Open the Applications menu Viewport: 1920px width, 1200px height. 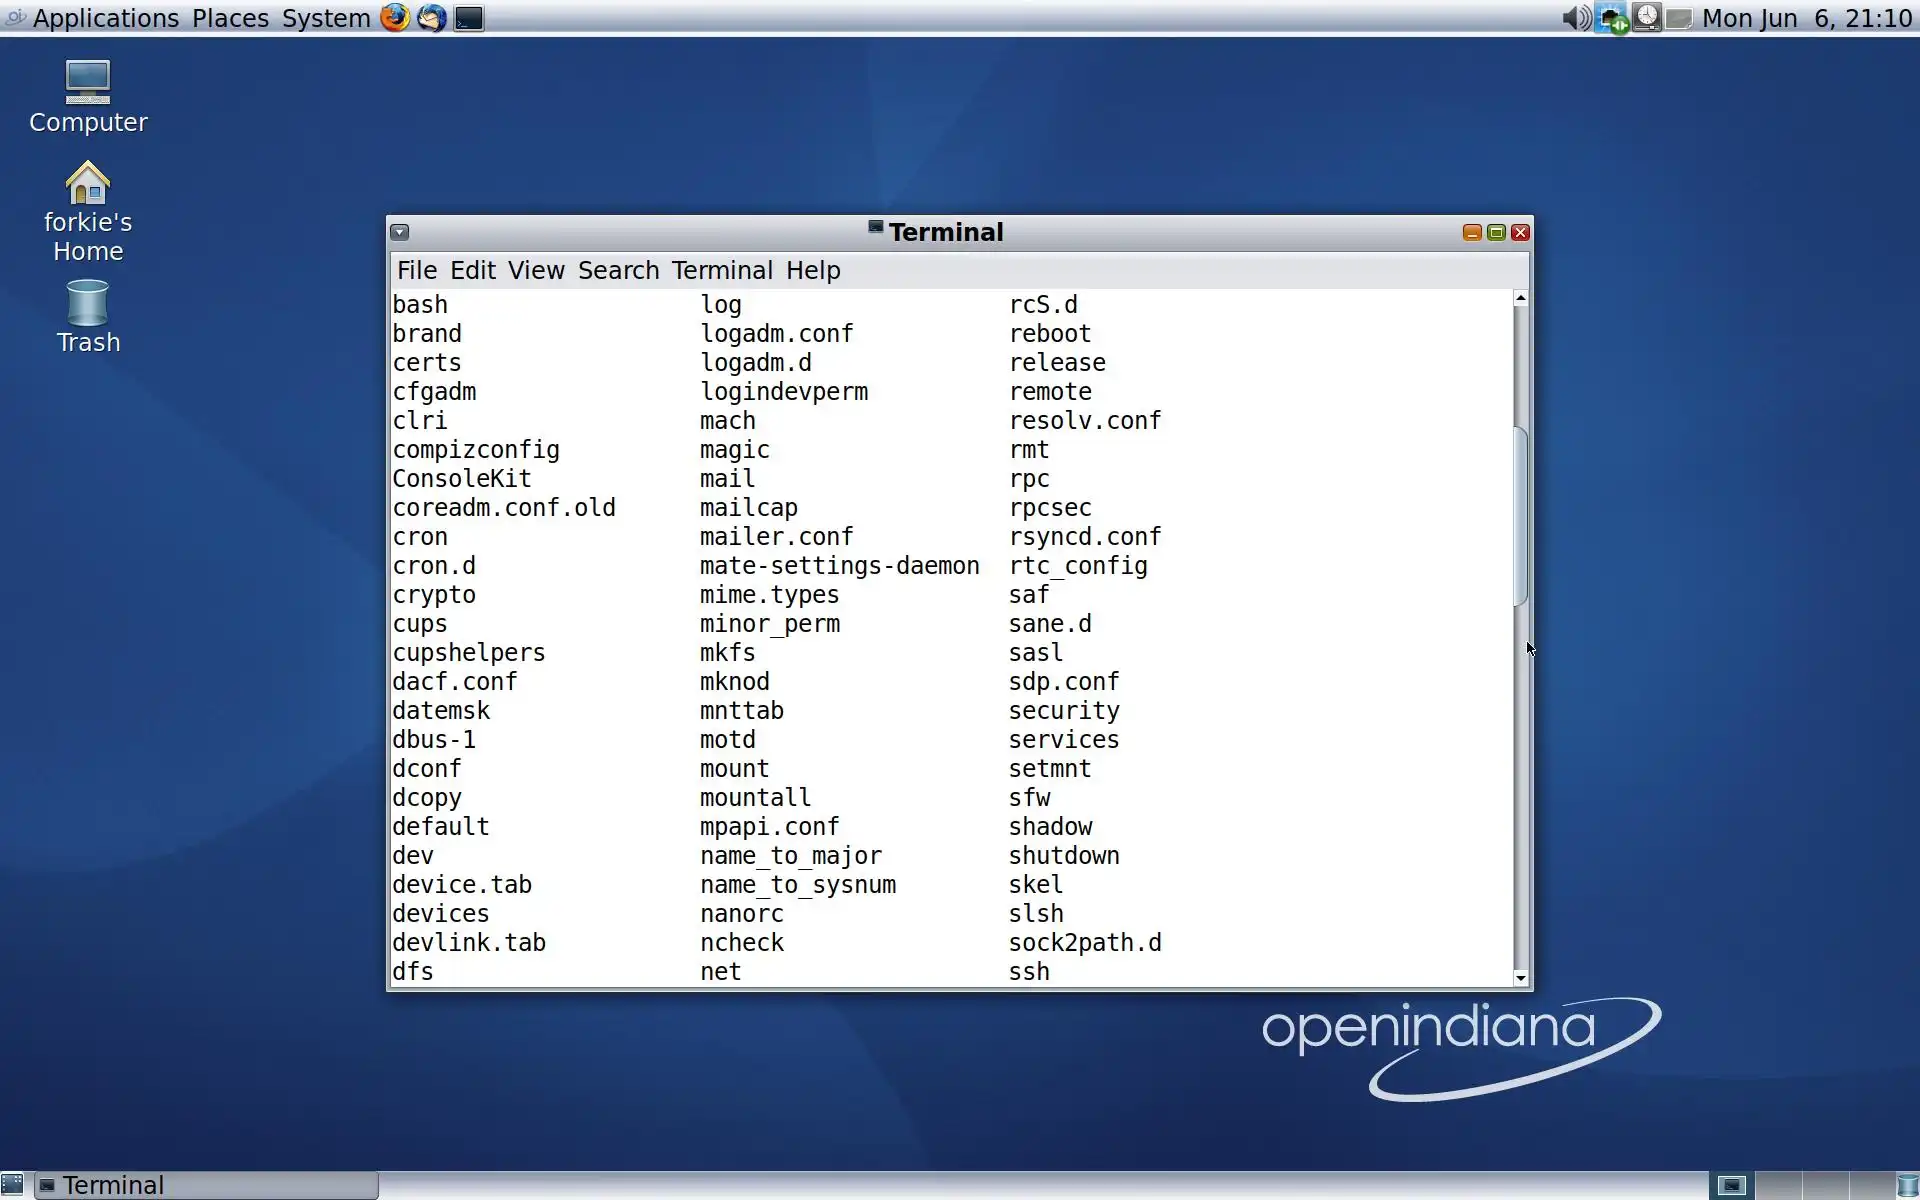coord(105,18)
